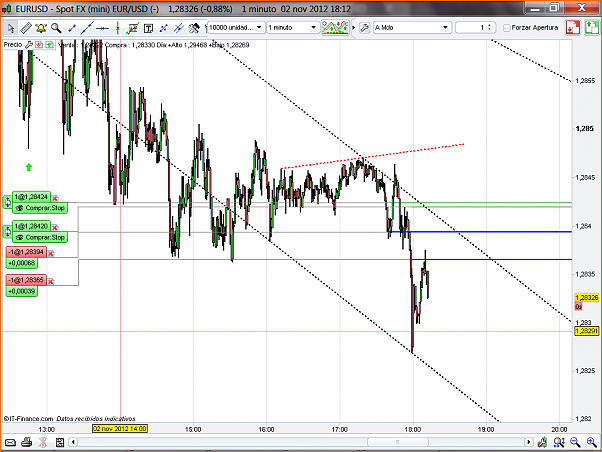Viewport: 602px width, 452px height.
Task: Click the red arrow icon beside Precio
Action: tap(39, 45)
